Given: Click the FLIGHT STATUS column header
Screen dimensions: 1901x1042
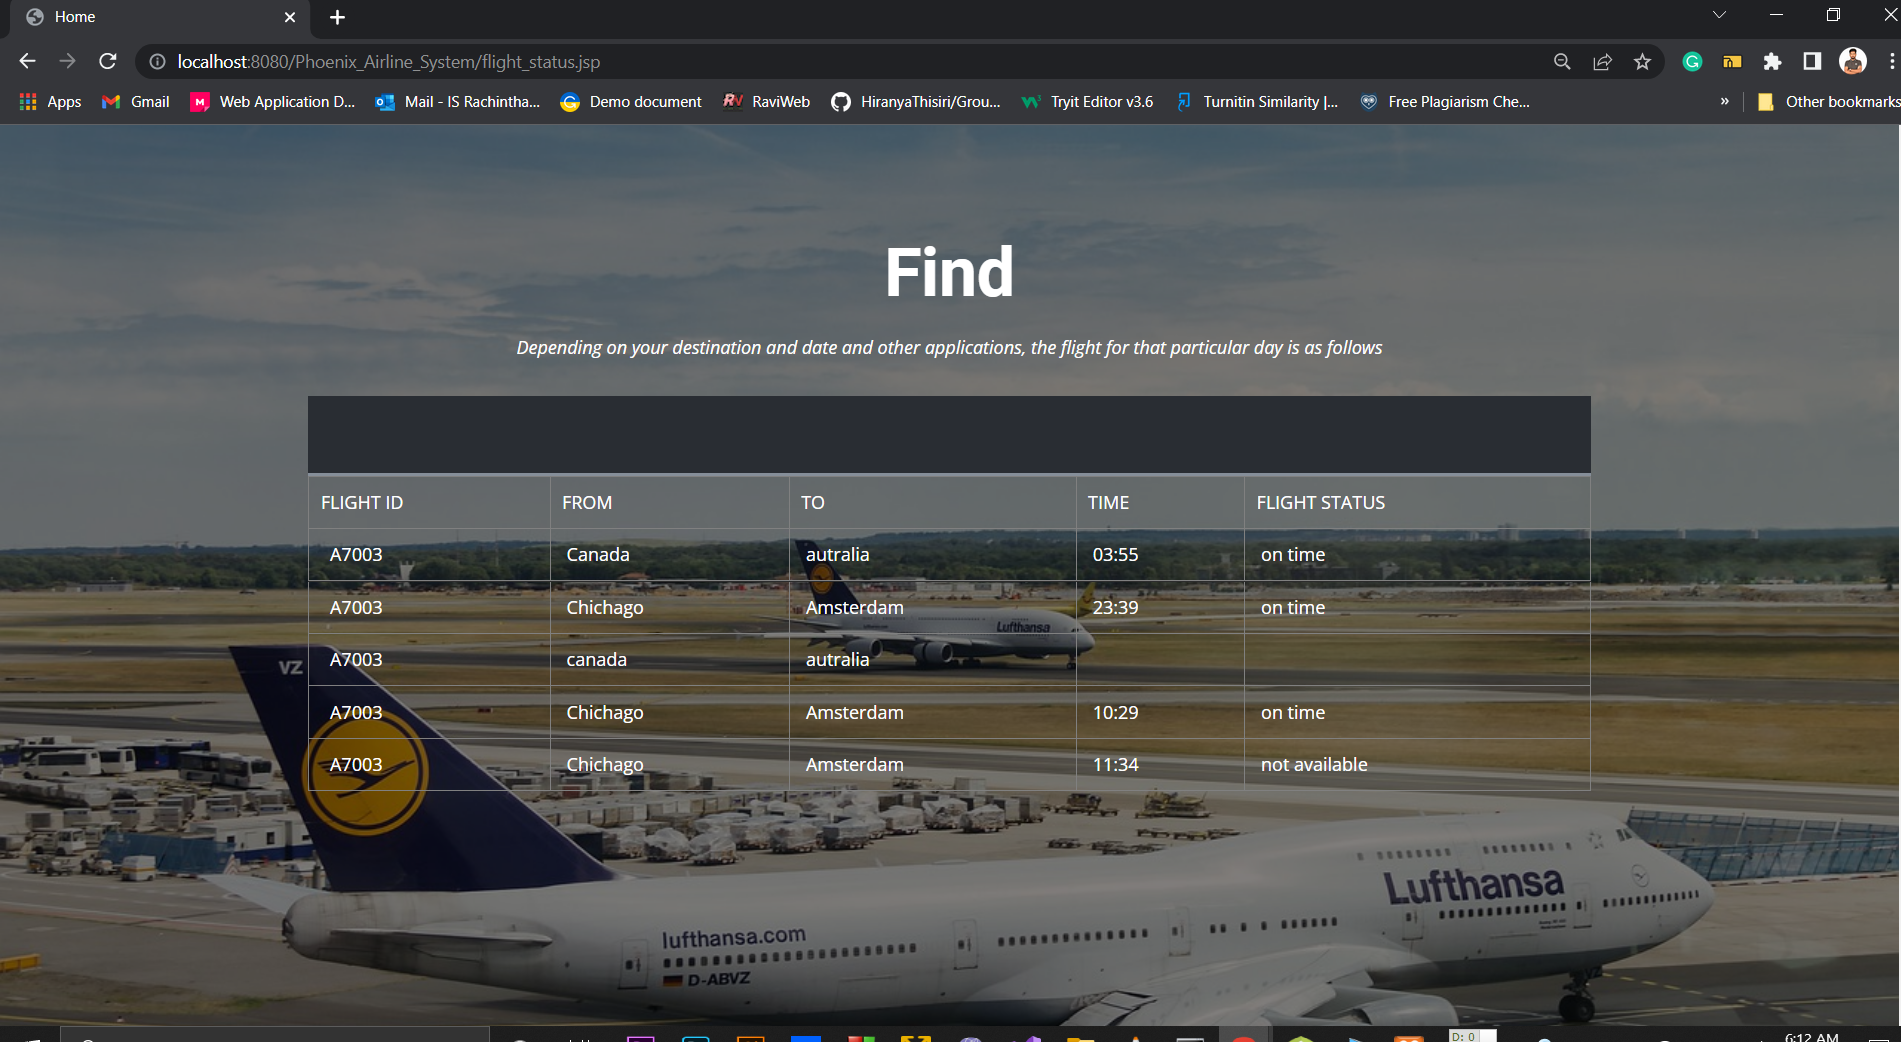Looking at the screenshot, I should tap(1321, 502).
